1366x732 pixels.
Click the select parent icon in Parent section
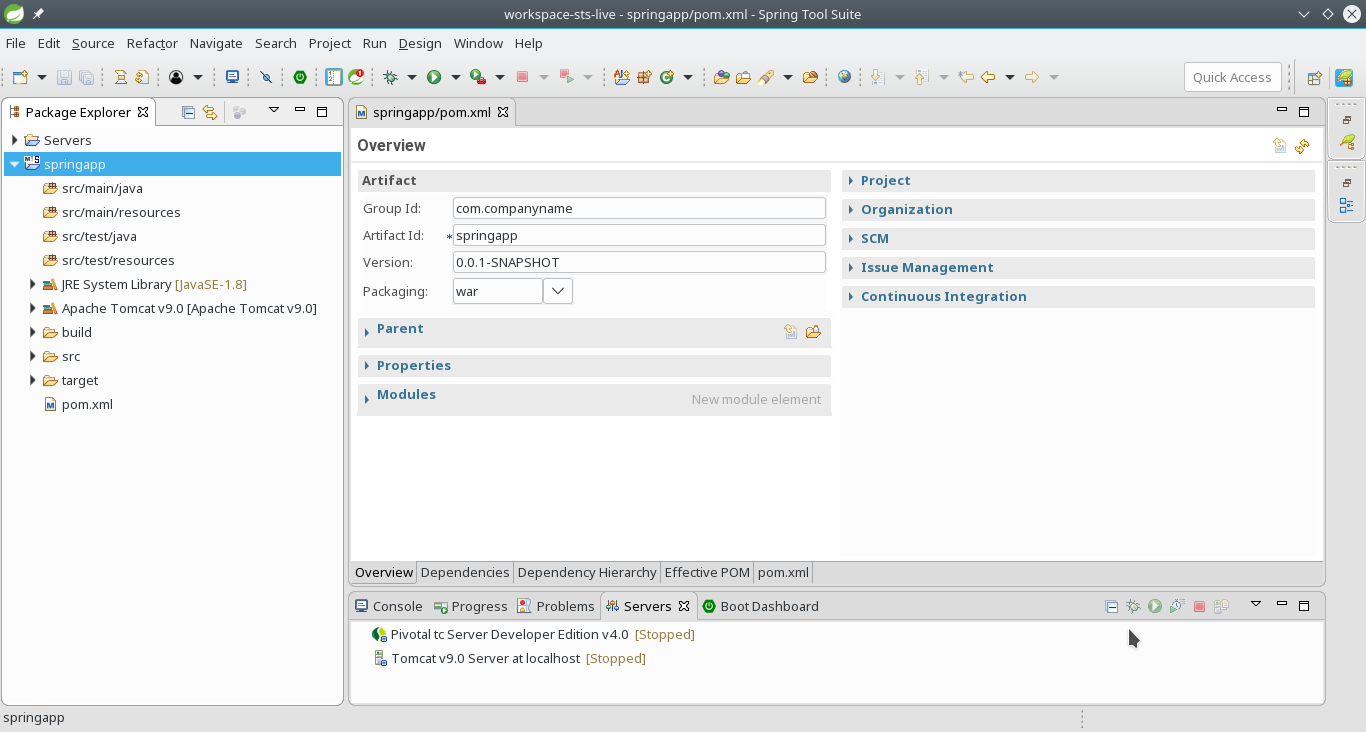coord(790,332)
